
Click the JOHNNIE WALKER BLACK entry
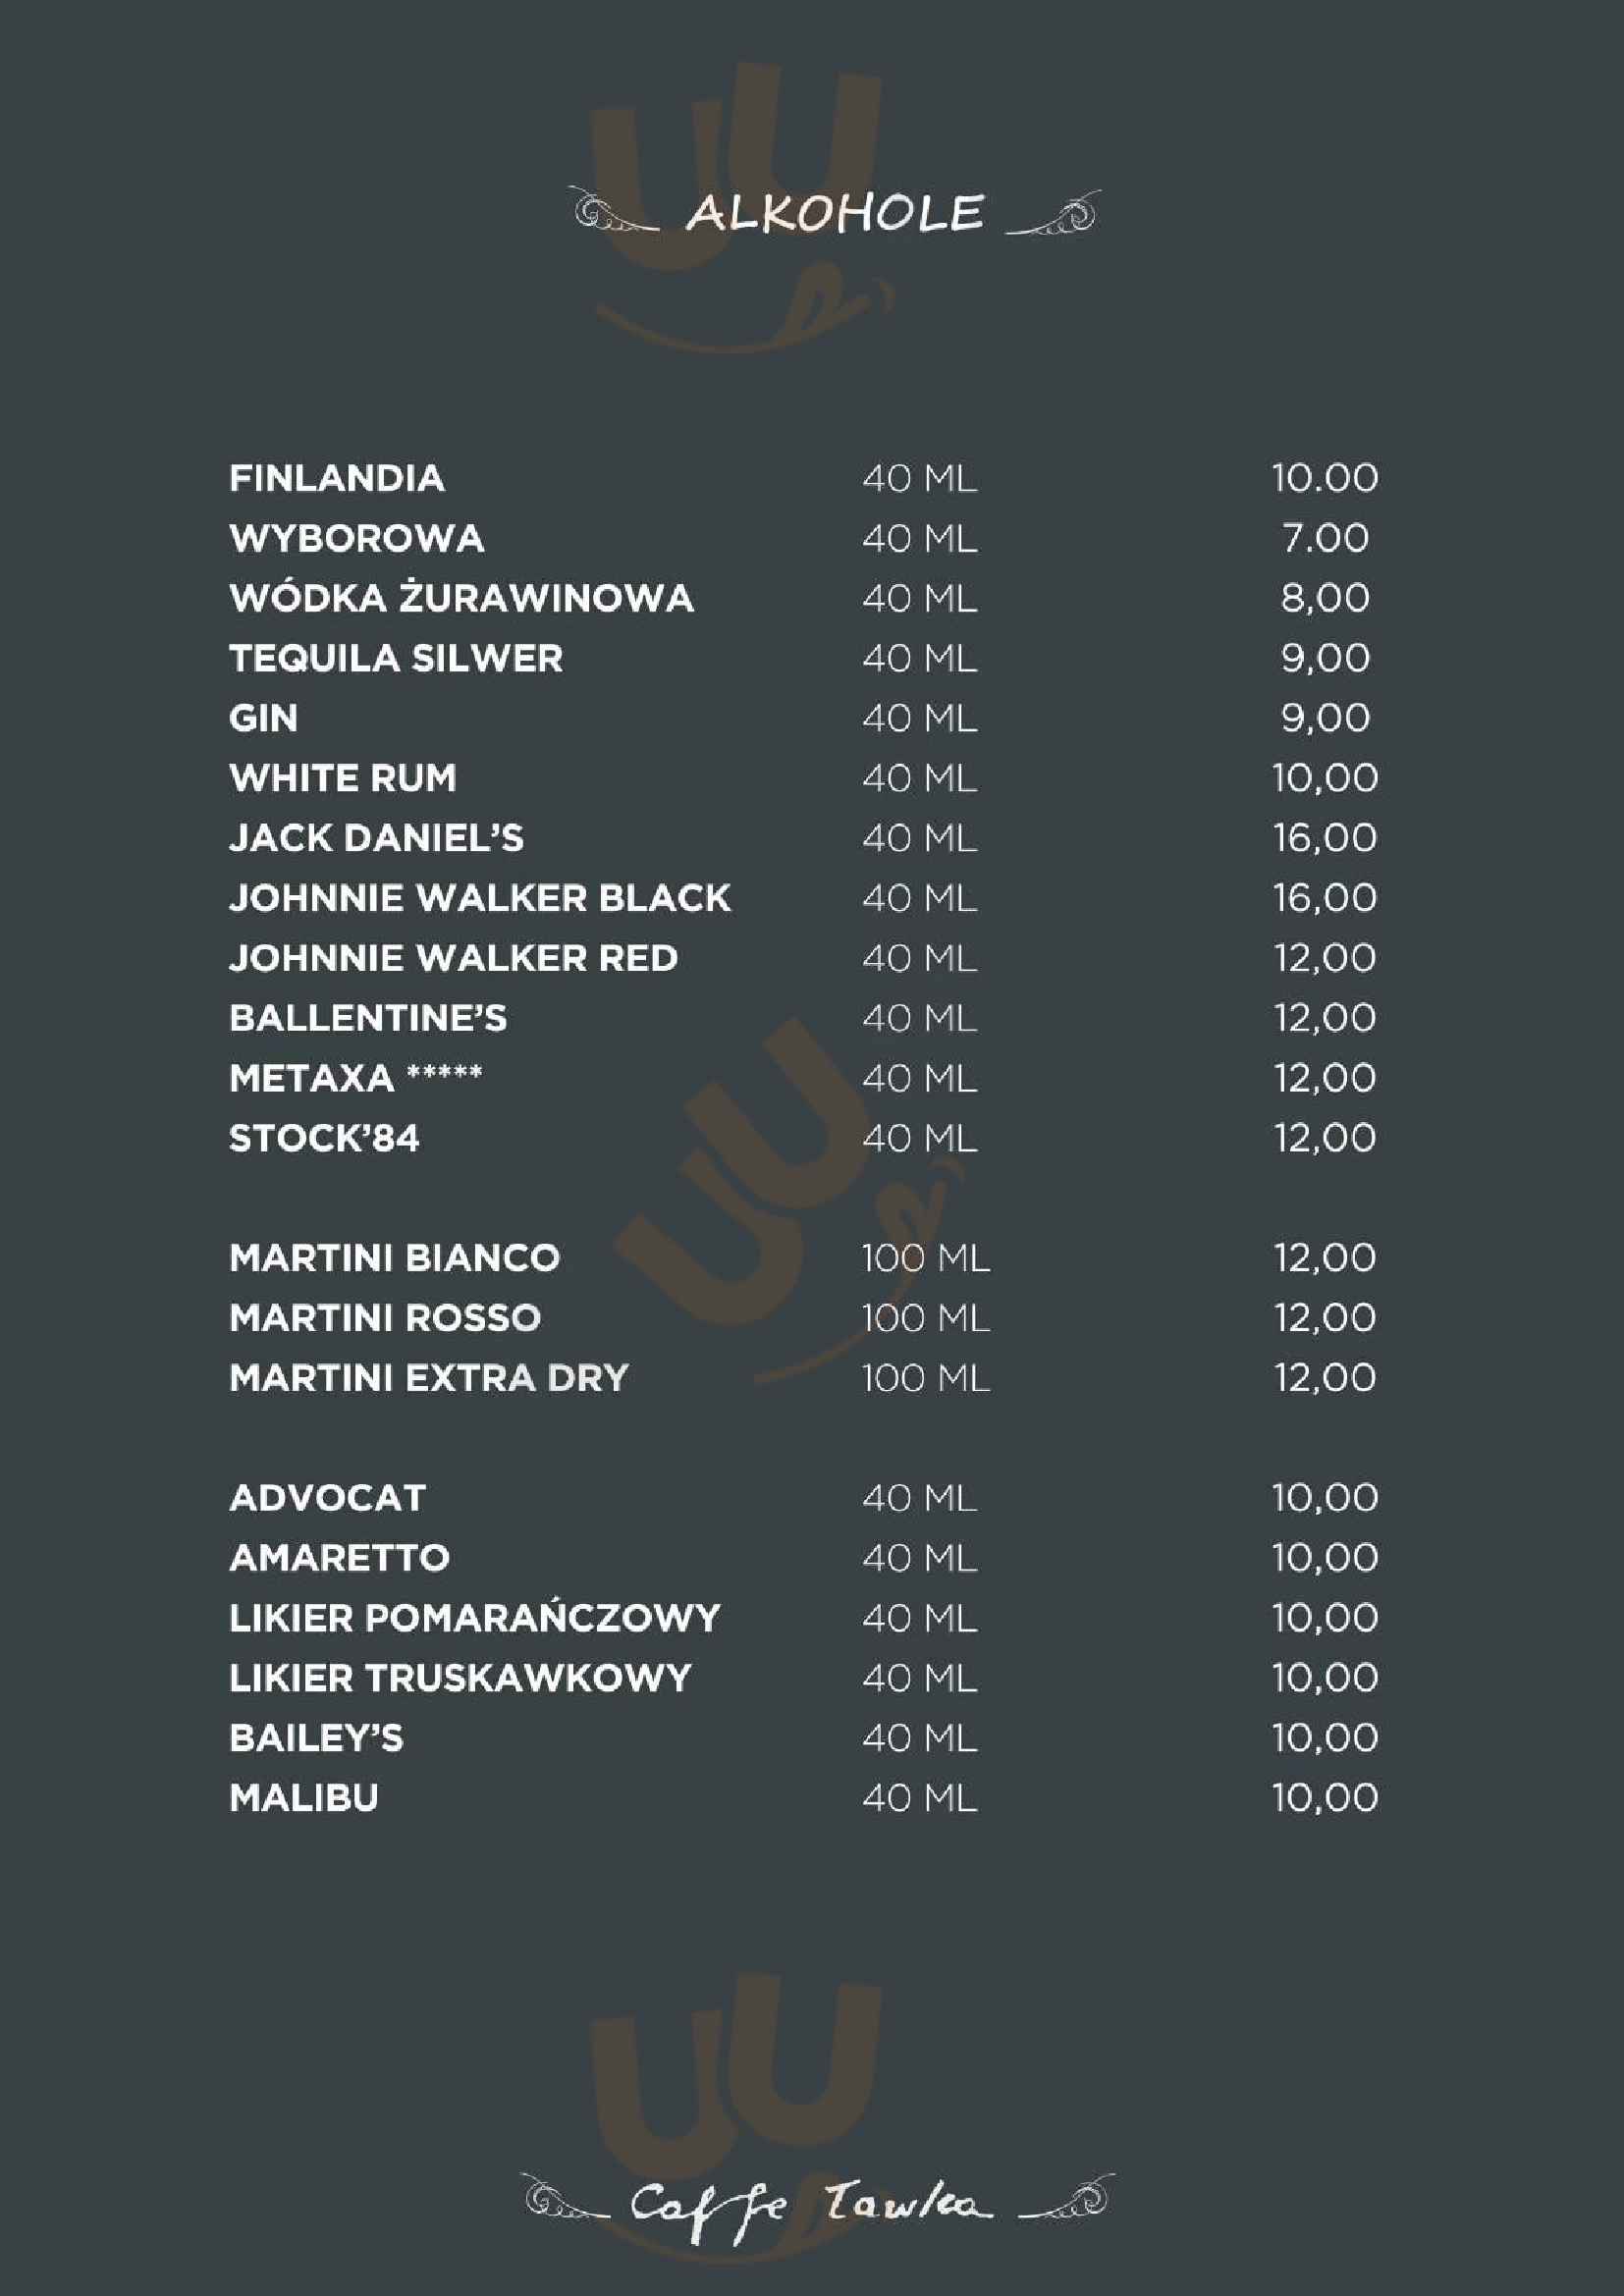[x=480, y=898]
